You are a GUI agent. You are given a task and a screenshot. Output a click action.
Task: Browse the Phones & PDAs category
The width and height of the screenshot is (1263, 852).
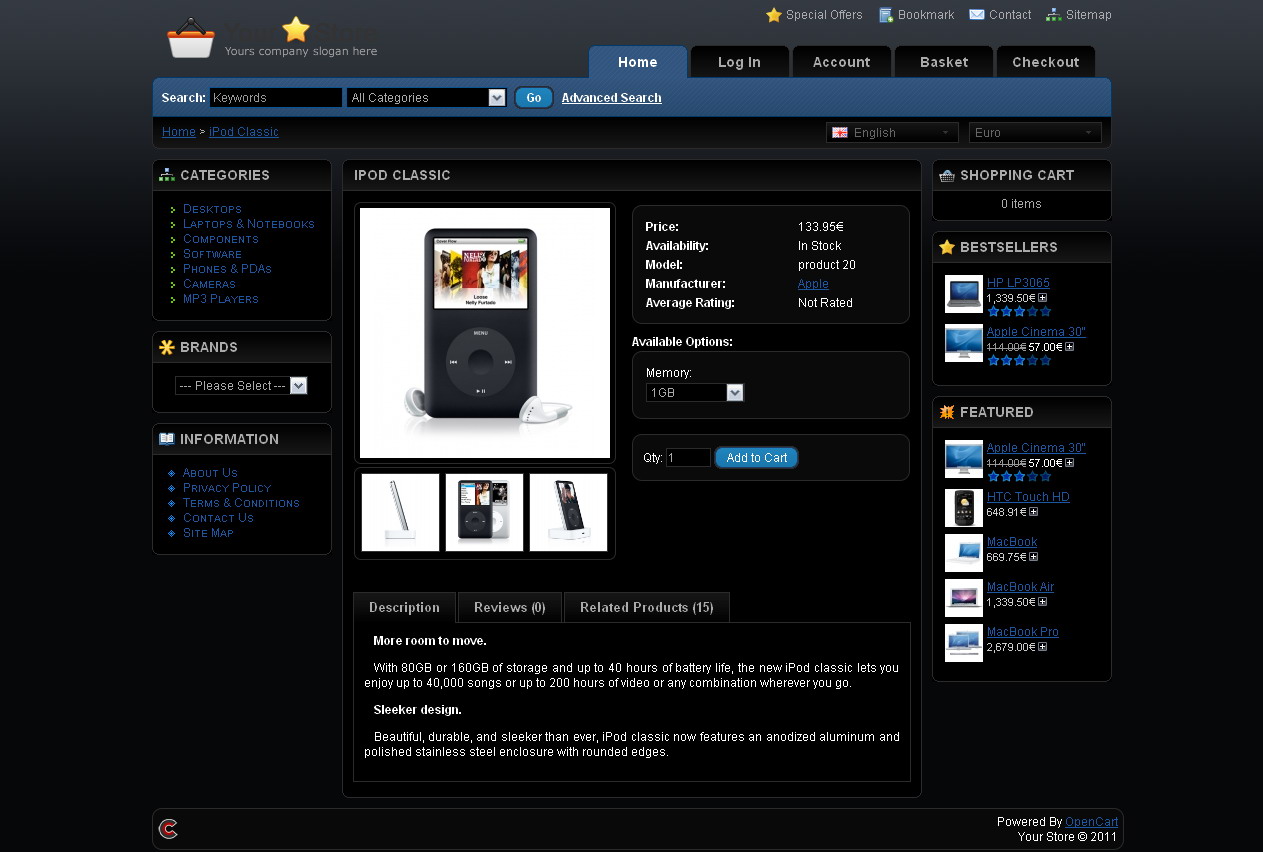[x=227, y=269]
